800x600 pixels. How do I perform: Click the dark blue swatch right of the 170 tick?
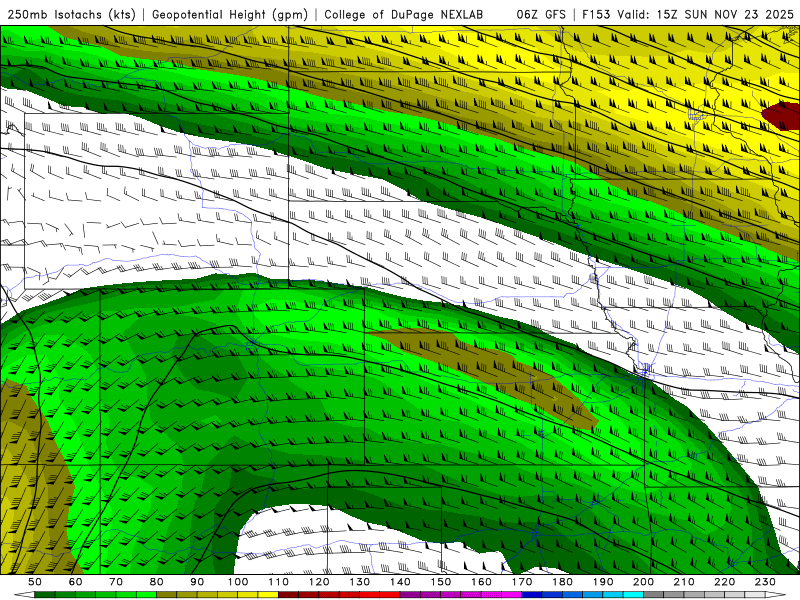532,595
